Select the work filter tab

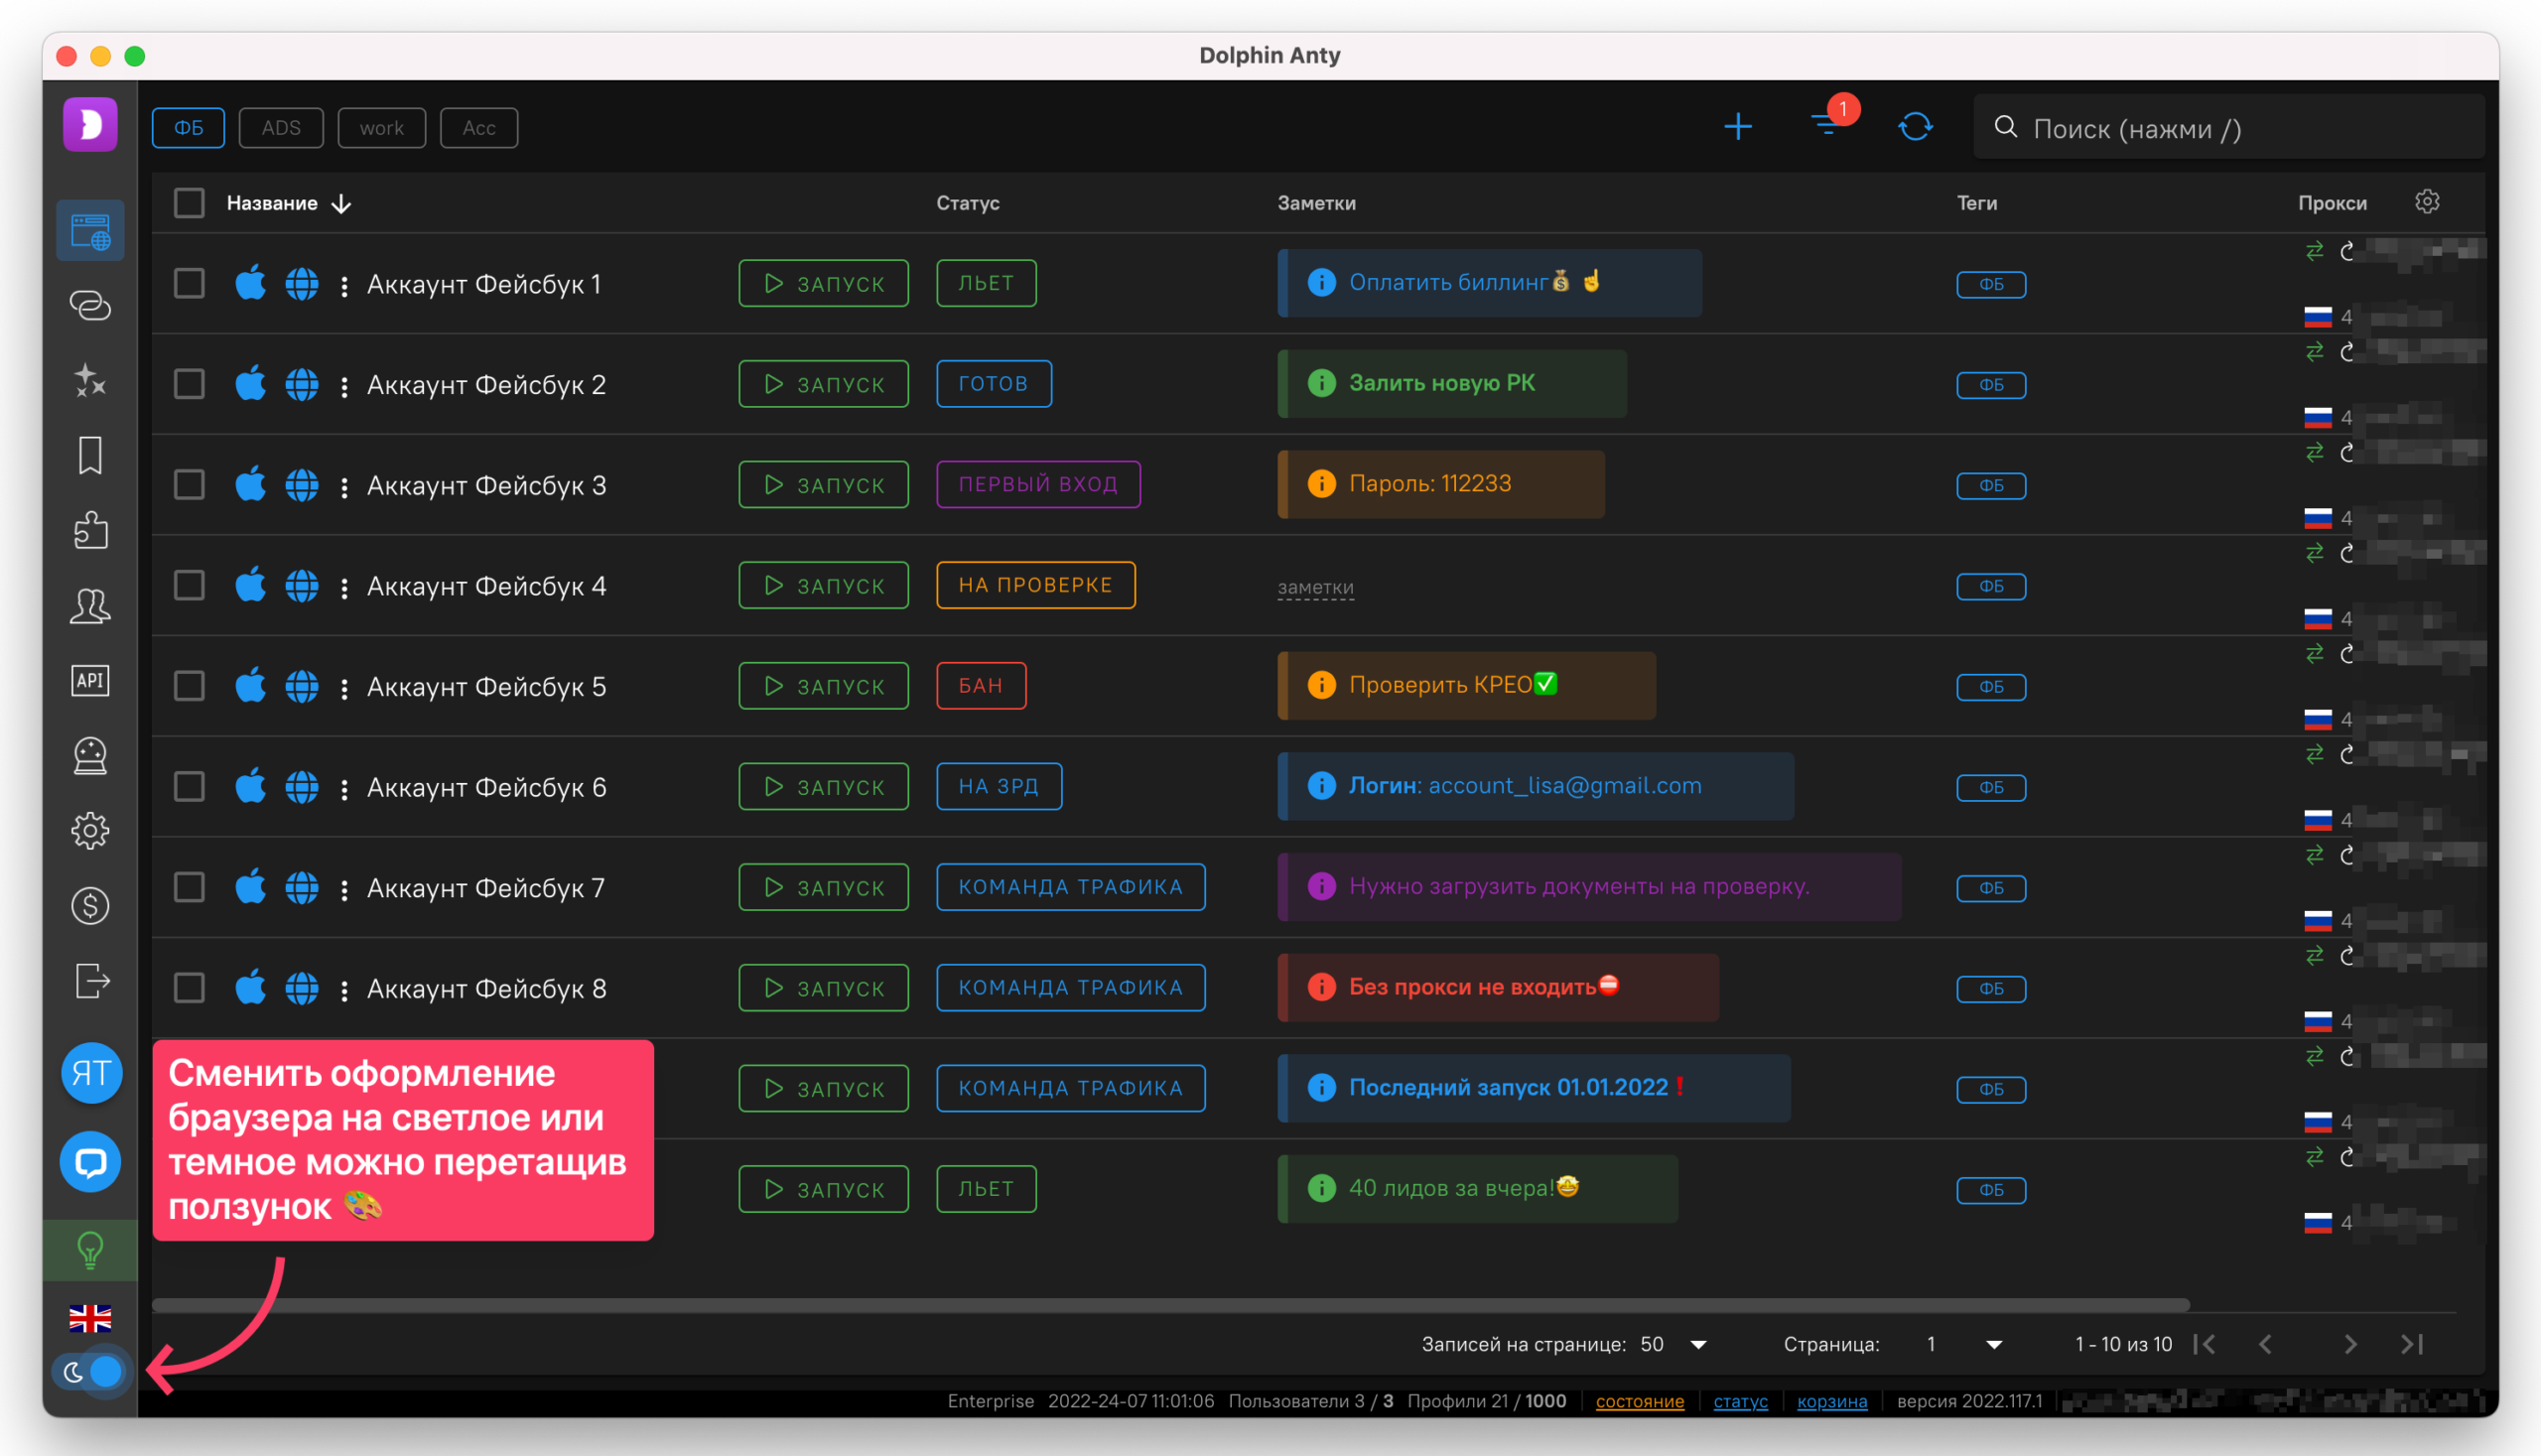382,128
